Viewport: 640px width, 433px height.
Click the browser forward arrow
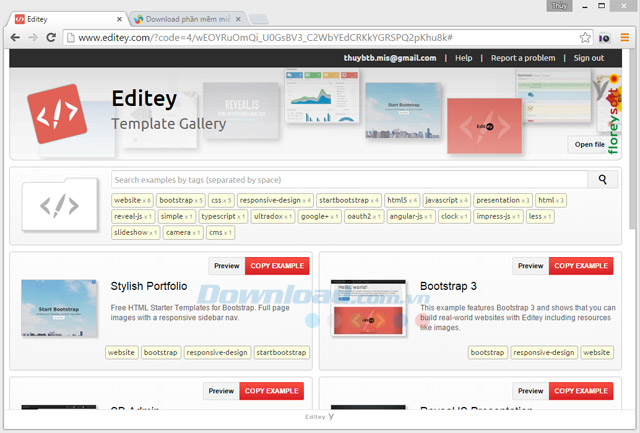(x=33, y=38)
